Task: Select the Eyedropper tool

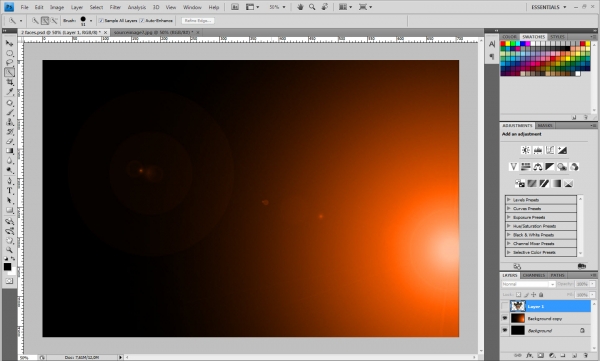Action: point(10,92)
